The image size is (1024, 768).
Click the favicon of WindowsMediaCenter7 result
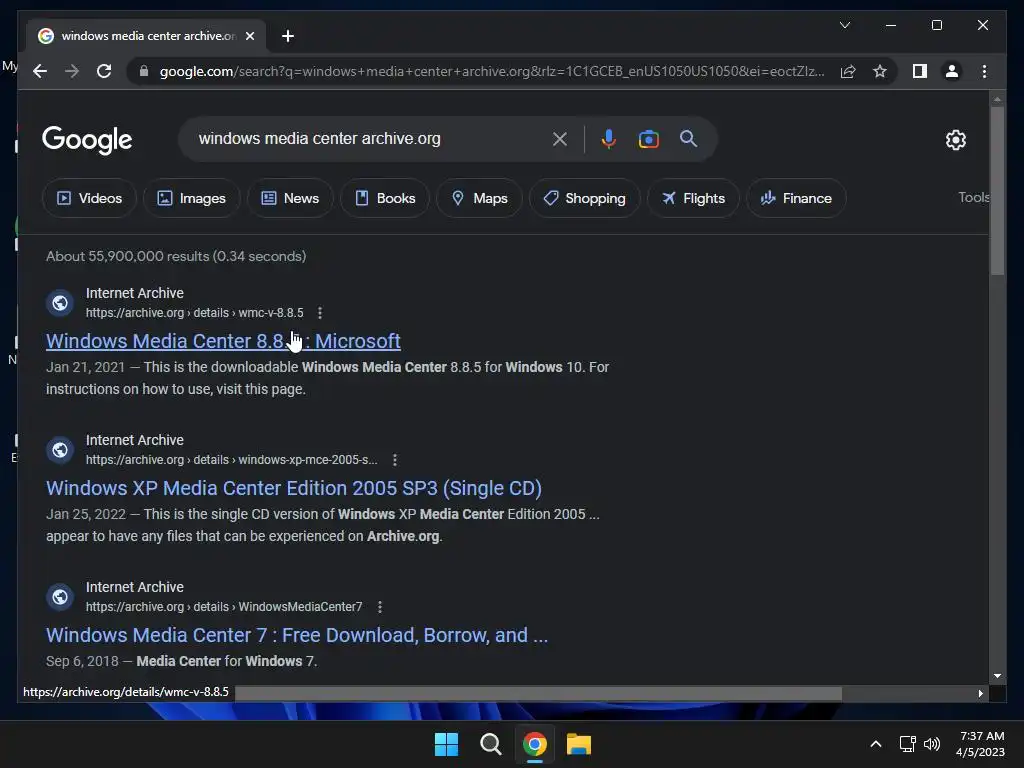(60, 597)
